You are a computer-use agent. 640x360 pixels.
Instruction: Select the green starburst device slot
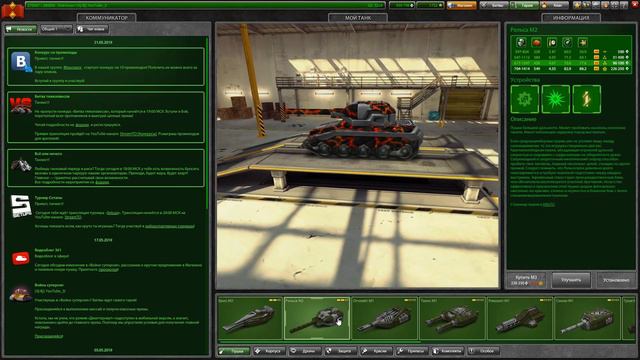pos(556,99)
